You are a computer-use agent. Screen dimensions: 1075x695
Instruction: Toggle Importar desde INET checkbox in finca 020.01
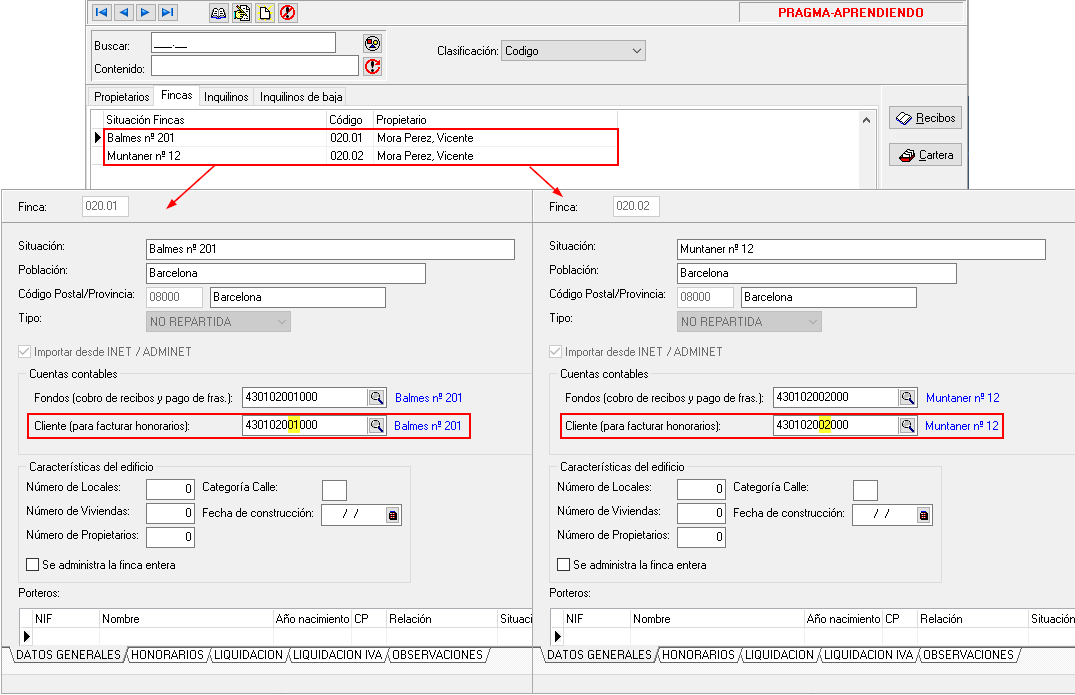point(25,352)
